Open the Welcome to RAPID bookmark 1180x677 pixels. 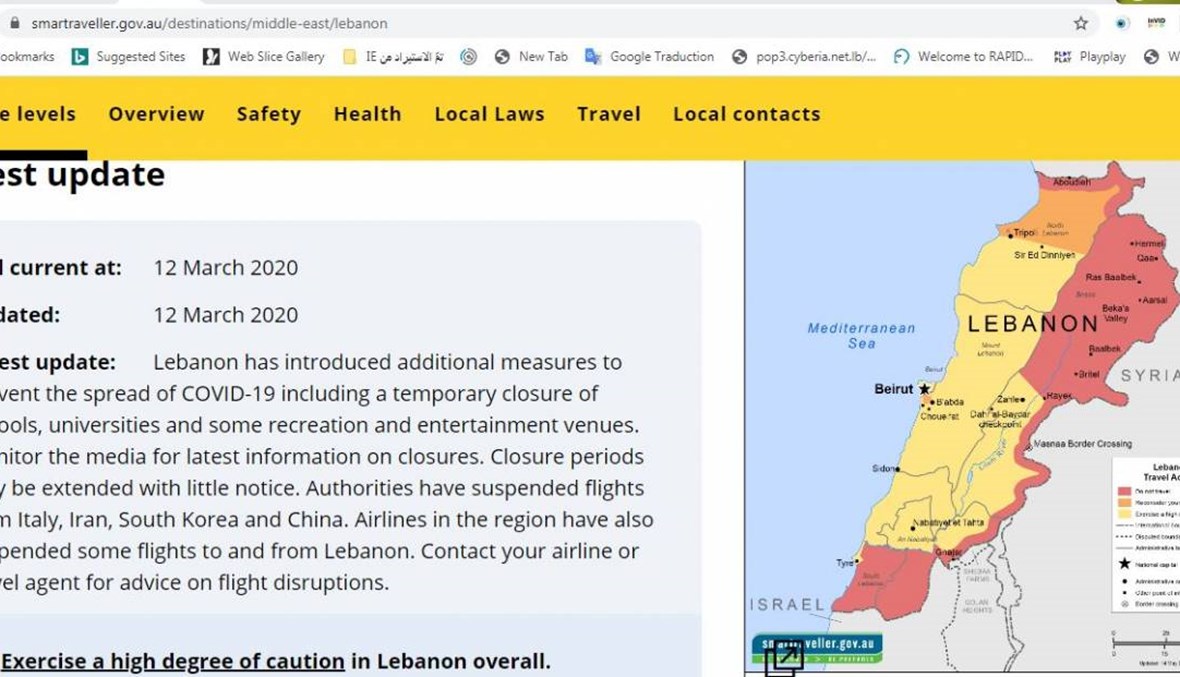pyautogui.click(x=963, y=57)
